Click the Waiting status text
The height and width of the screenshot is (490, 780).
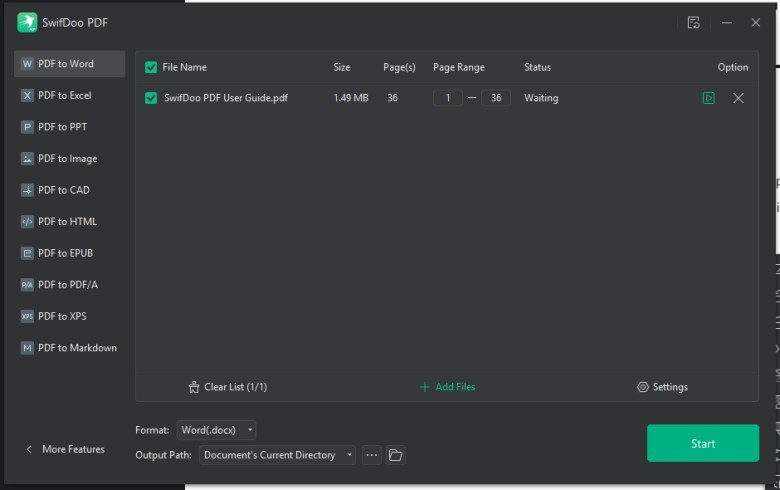click(541, 98)
